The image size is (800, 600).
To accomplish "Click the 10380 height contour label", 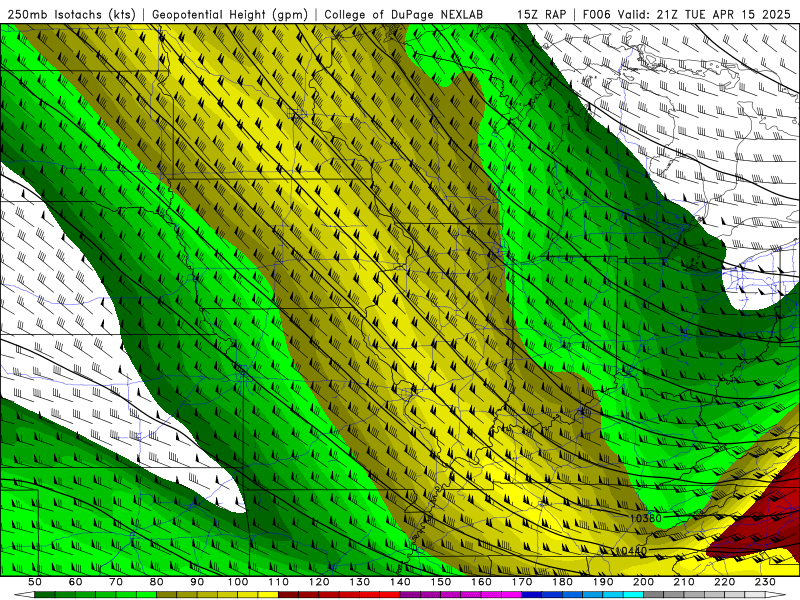I will tap(645, 518).
